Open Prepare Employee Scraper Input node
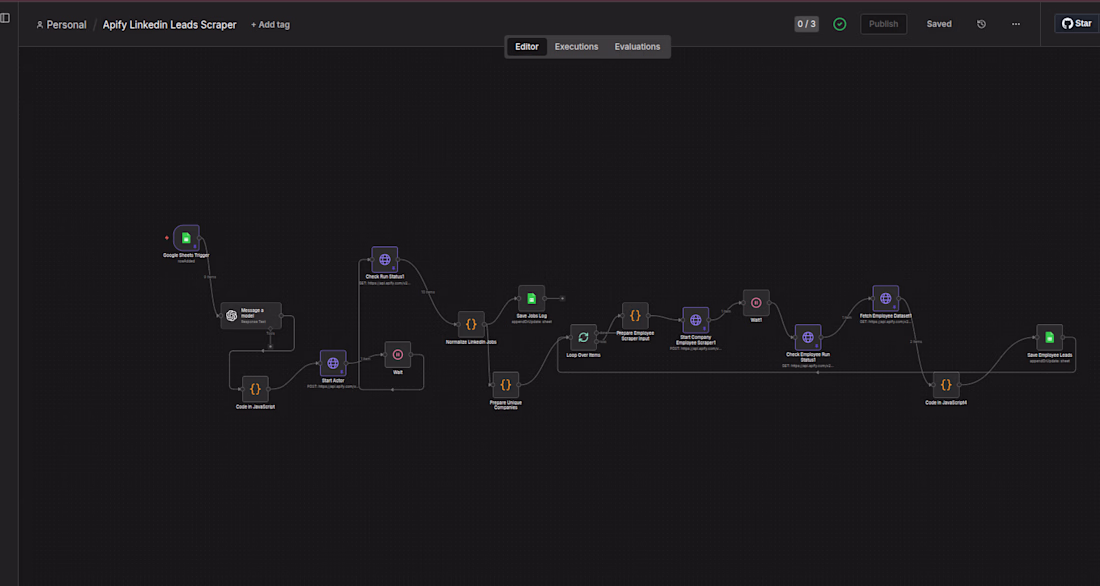This screenshot has height=586, width=1100. click(x=636, y=316)
